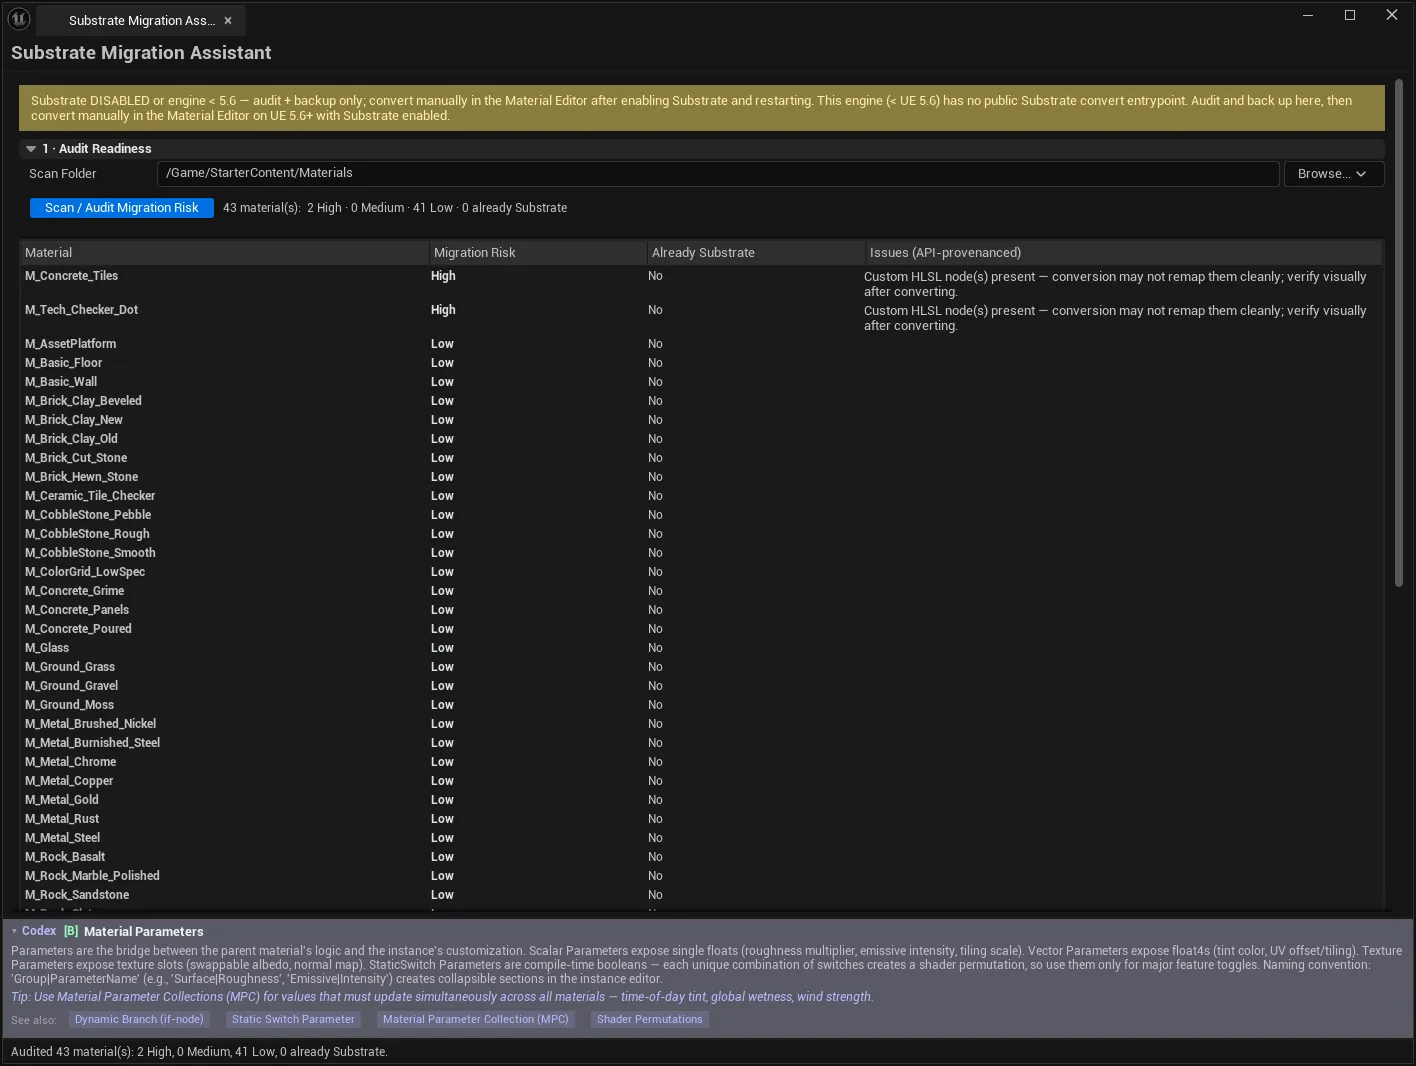Select the M_Metal_Chrome row
The width and height of the screenshot is (1416, 1066).
pyautogui.click(x=700, y=762)
